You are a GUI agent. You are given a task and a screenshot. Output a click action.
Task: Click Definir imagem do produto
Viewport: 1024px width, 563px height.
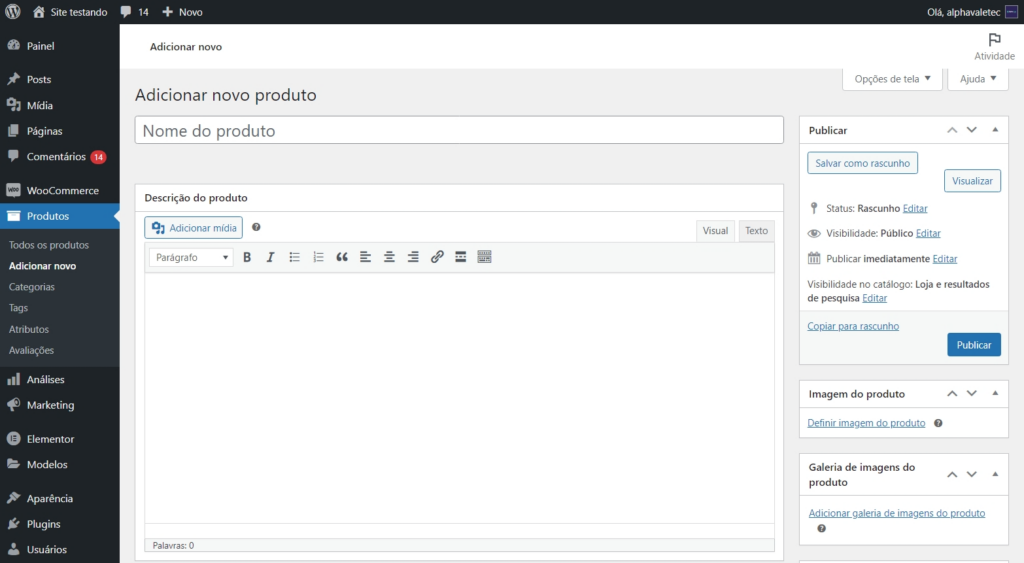866,423
